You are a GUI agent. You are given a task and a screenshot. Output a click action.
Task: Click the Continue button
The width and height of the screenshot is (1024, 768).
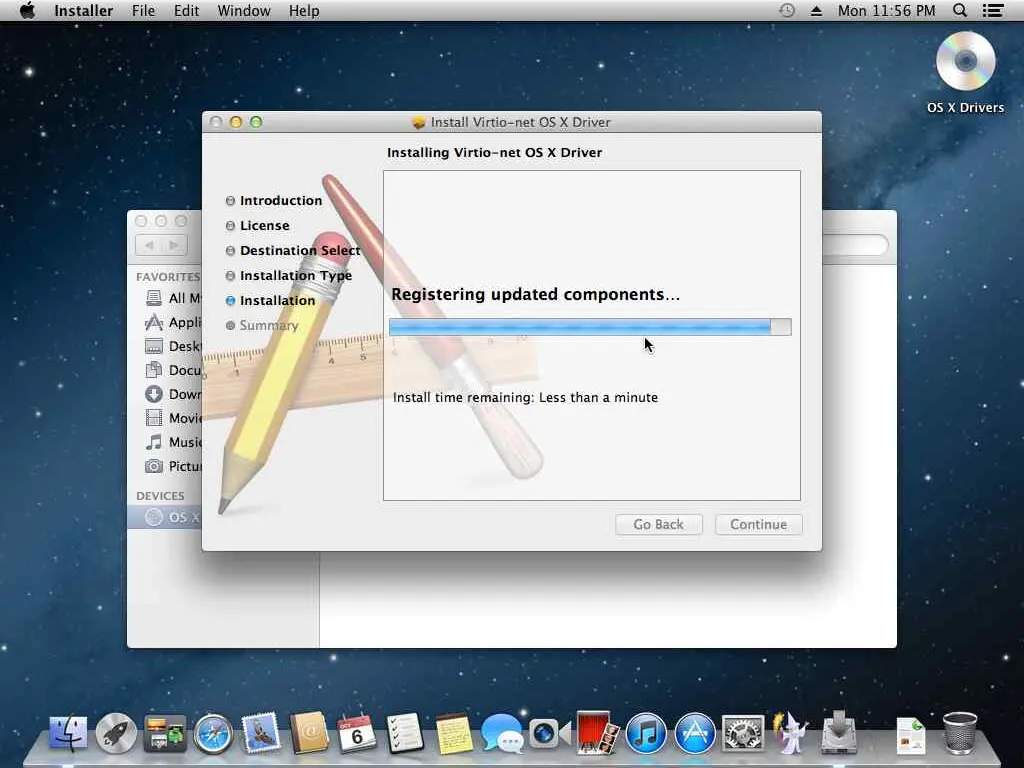(x=758, y=524)
